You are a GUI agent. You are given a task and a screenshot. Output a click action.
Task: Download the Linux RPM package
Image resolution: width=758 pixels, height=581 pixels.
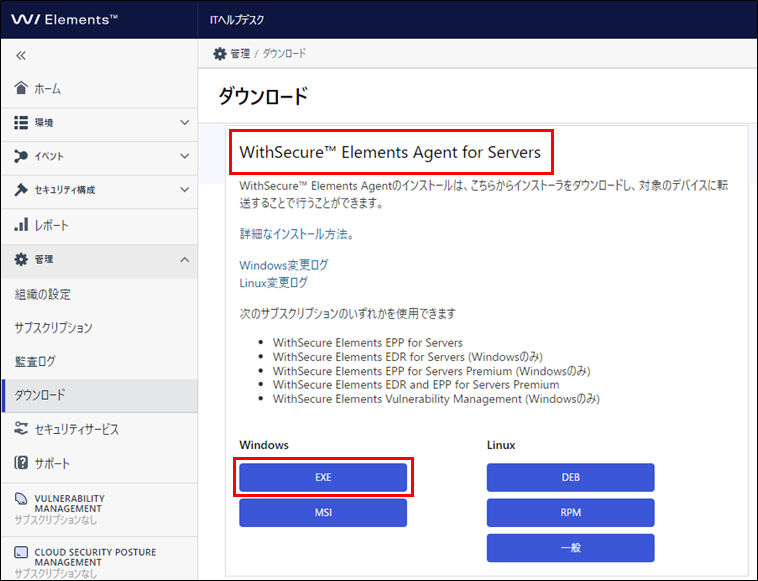570,513
